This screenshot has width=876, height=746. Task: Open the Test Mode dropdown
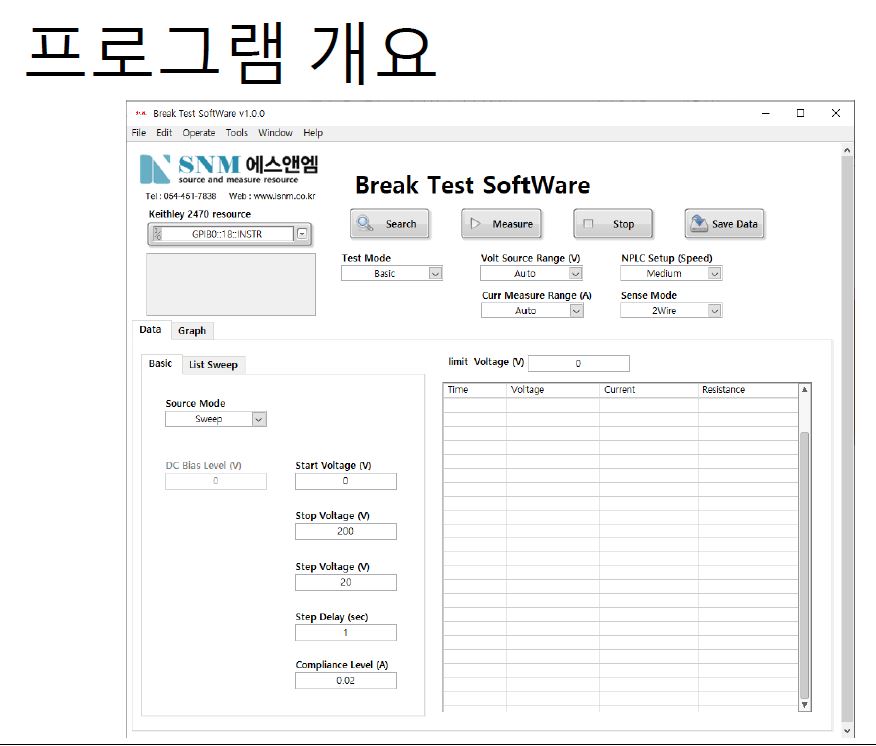click(x=435, y=273)
